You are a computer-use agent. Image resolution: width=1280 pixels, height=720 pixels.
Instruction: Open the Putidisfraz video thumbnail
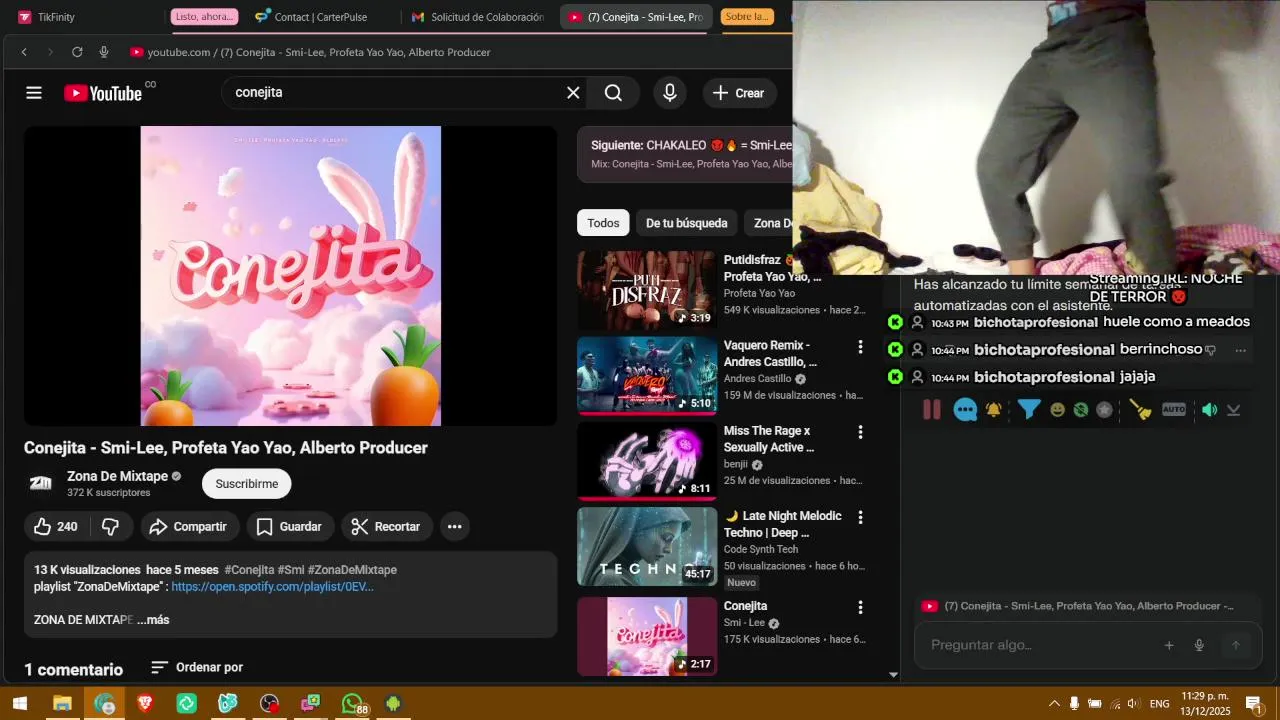click(647, 290)
